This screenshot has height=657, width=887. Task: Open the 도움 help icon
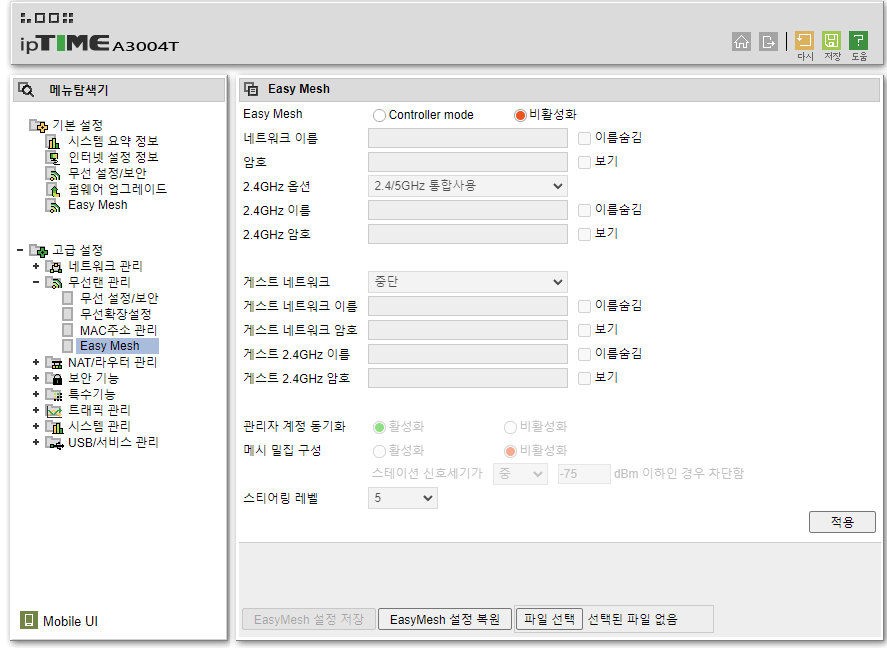point(858,41)
